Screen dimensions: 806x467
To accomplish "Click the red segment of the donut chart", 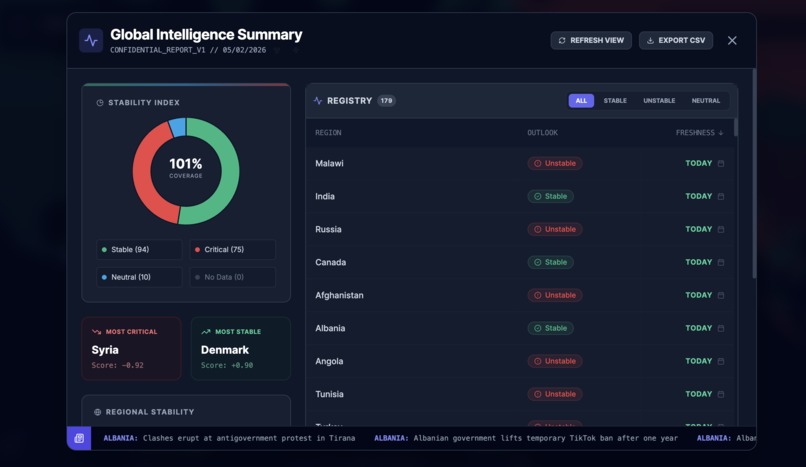I will [143, 177].
